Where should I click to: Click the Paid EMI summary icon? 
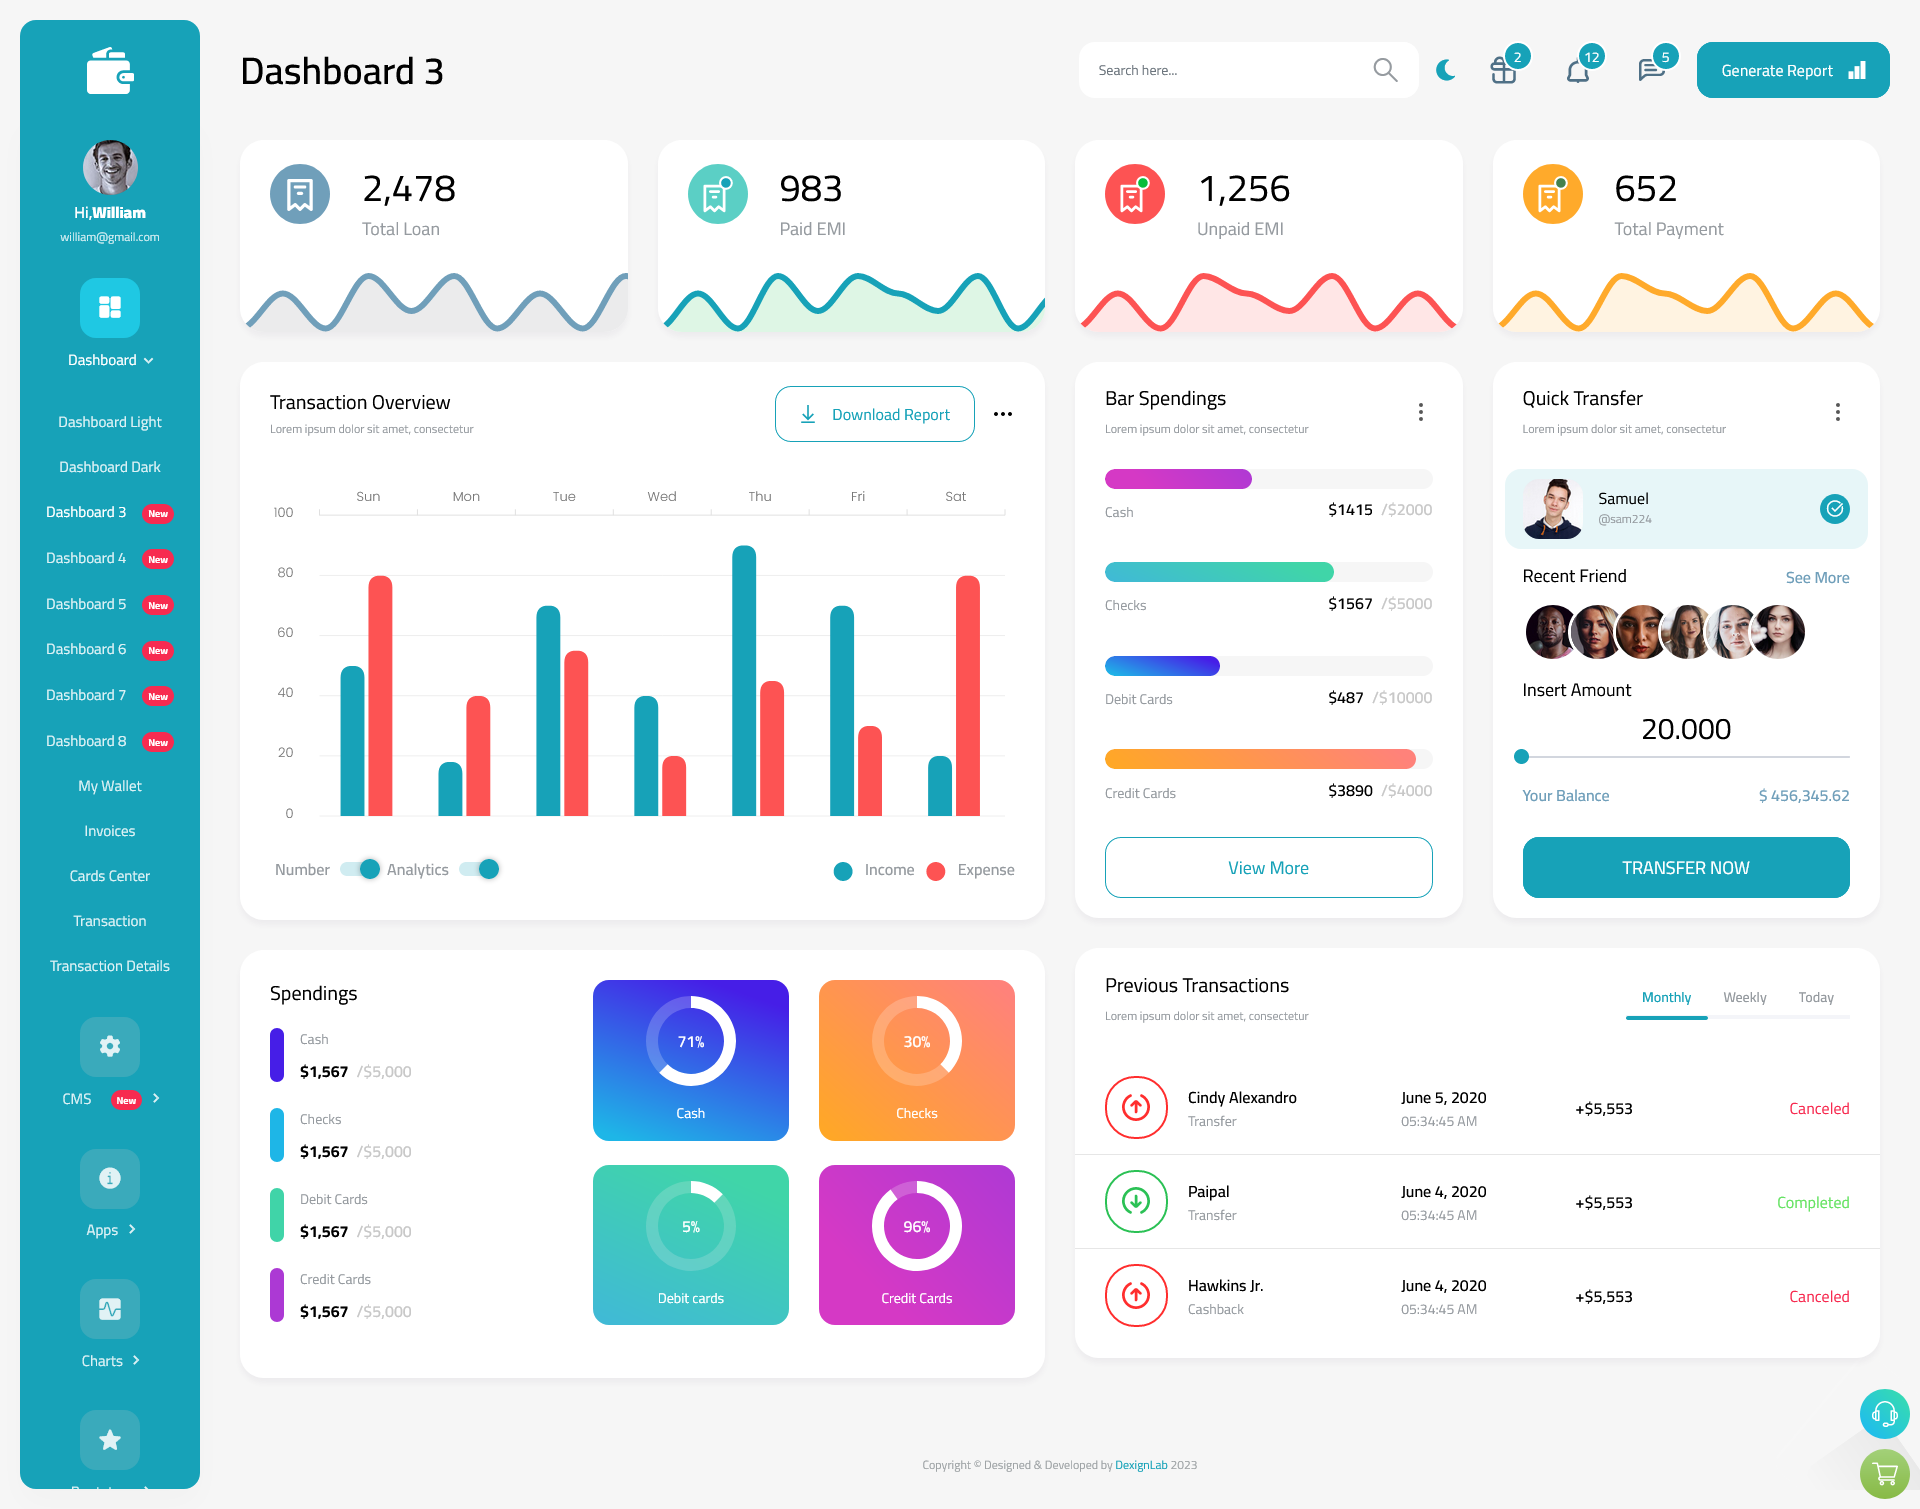[x=714, y=192]
